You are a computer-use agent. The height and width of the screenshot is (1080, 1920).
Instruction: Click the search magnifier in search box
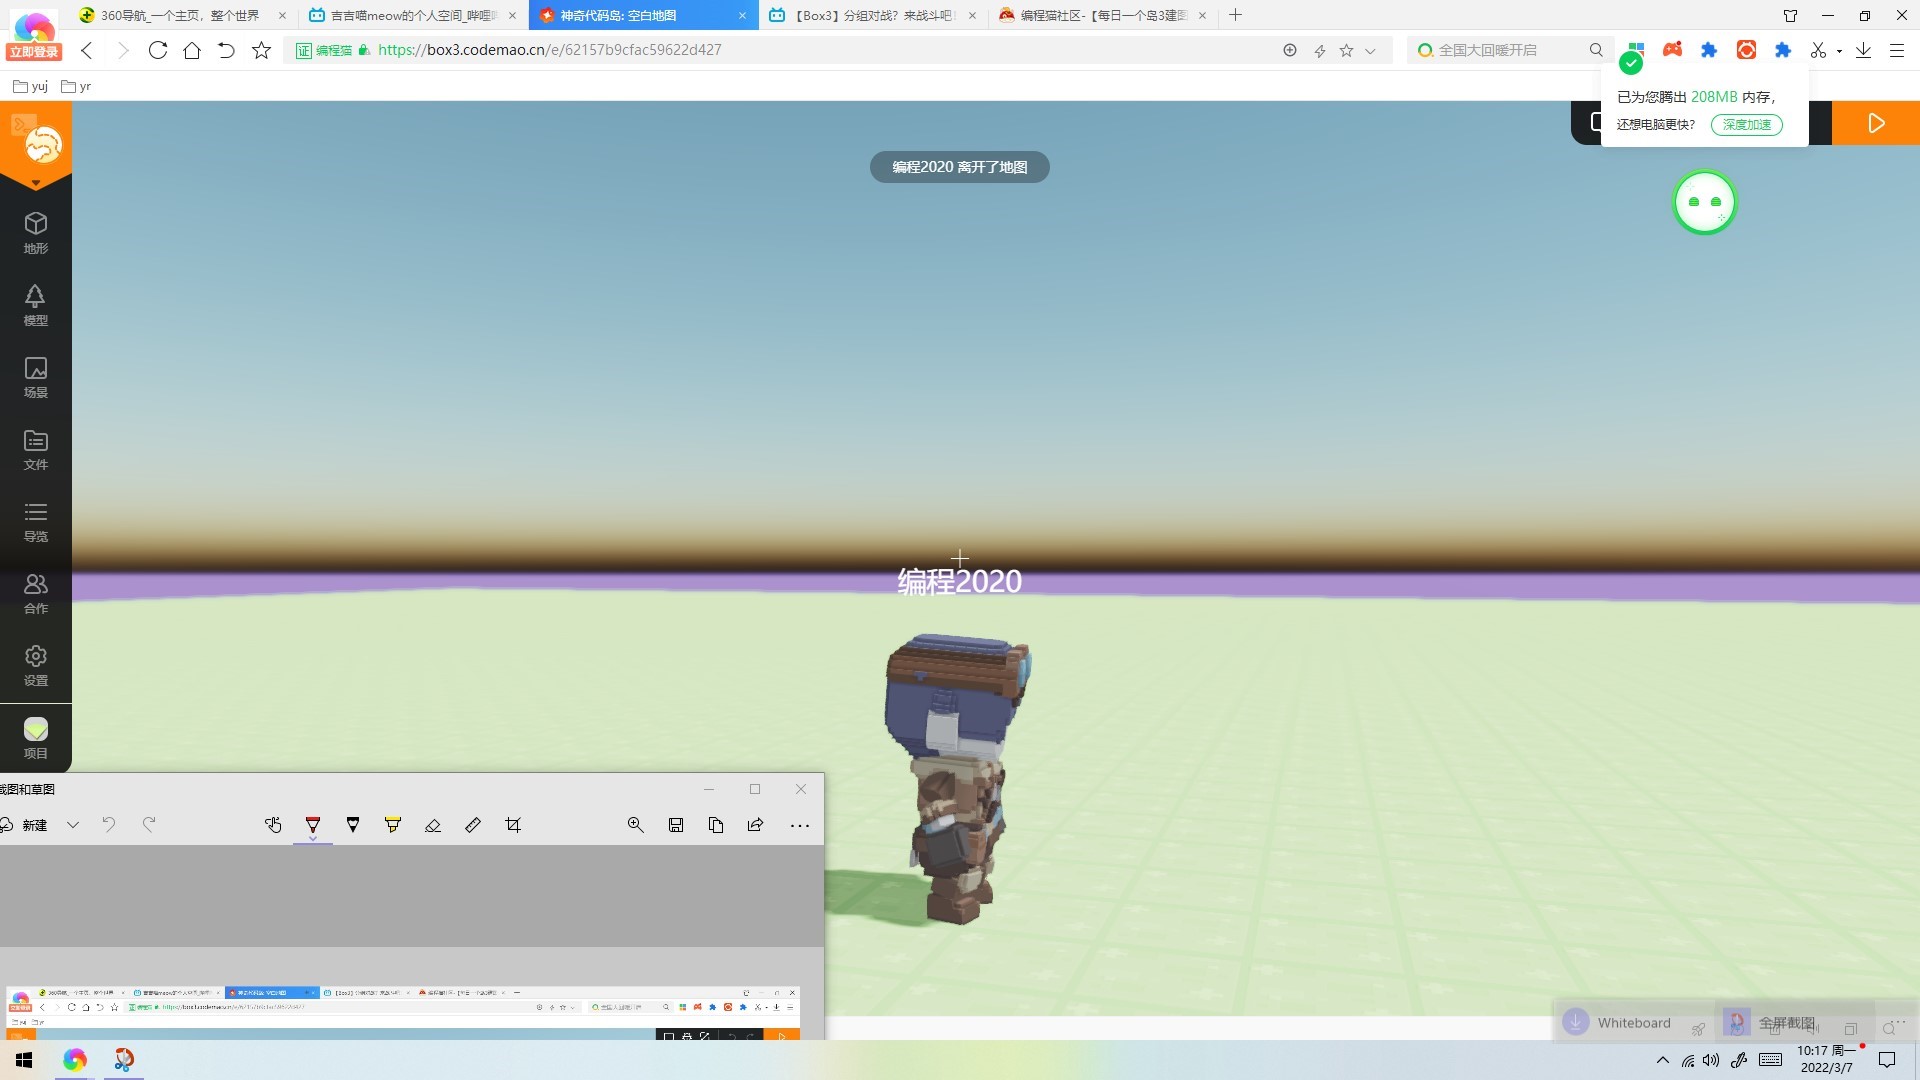1596,50
